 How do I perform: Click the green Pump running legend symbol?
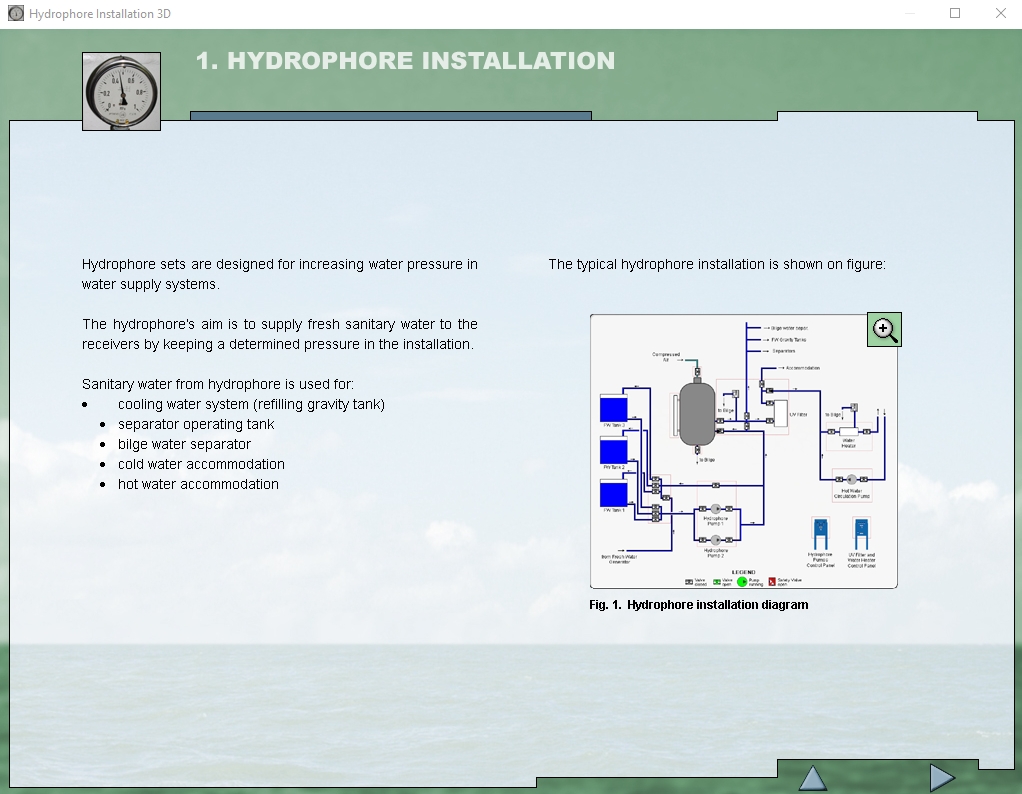coord(742,581)
